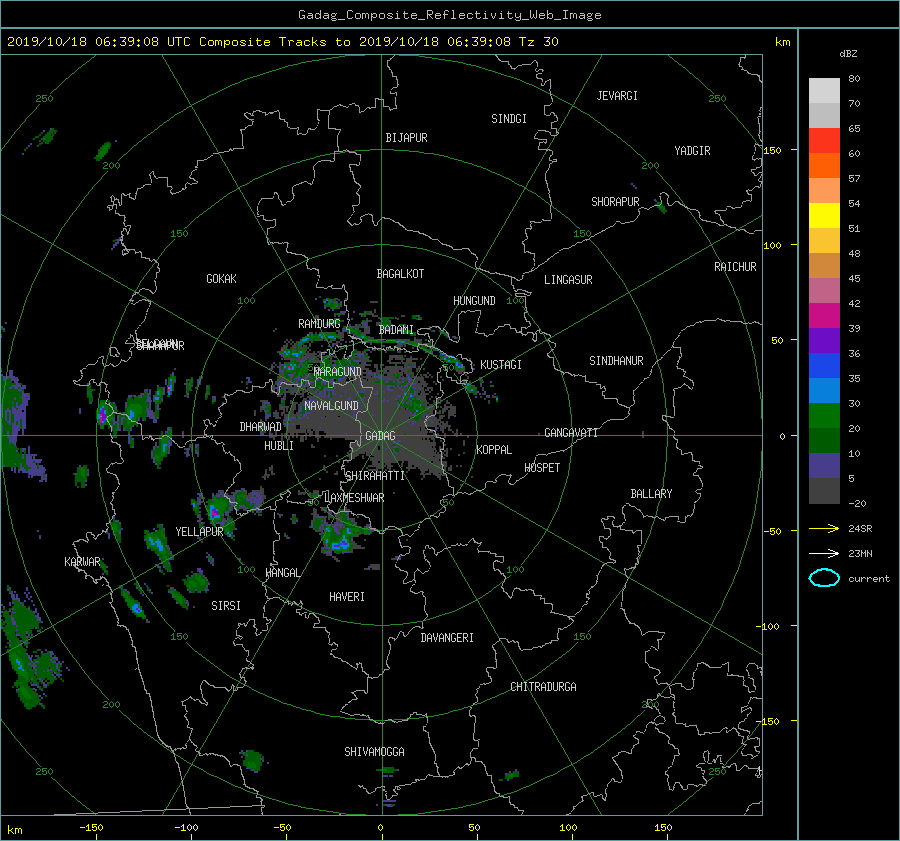Click the KARWAR city label
Image resolution: width=900 pixels, height=841 pixels.
(82, 561)
